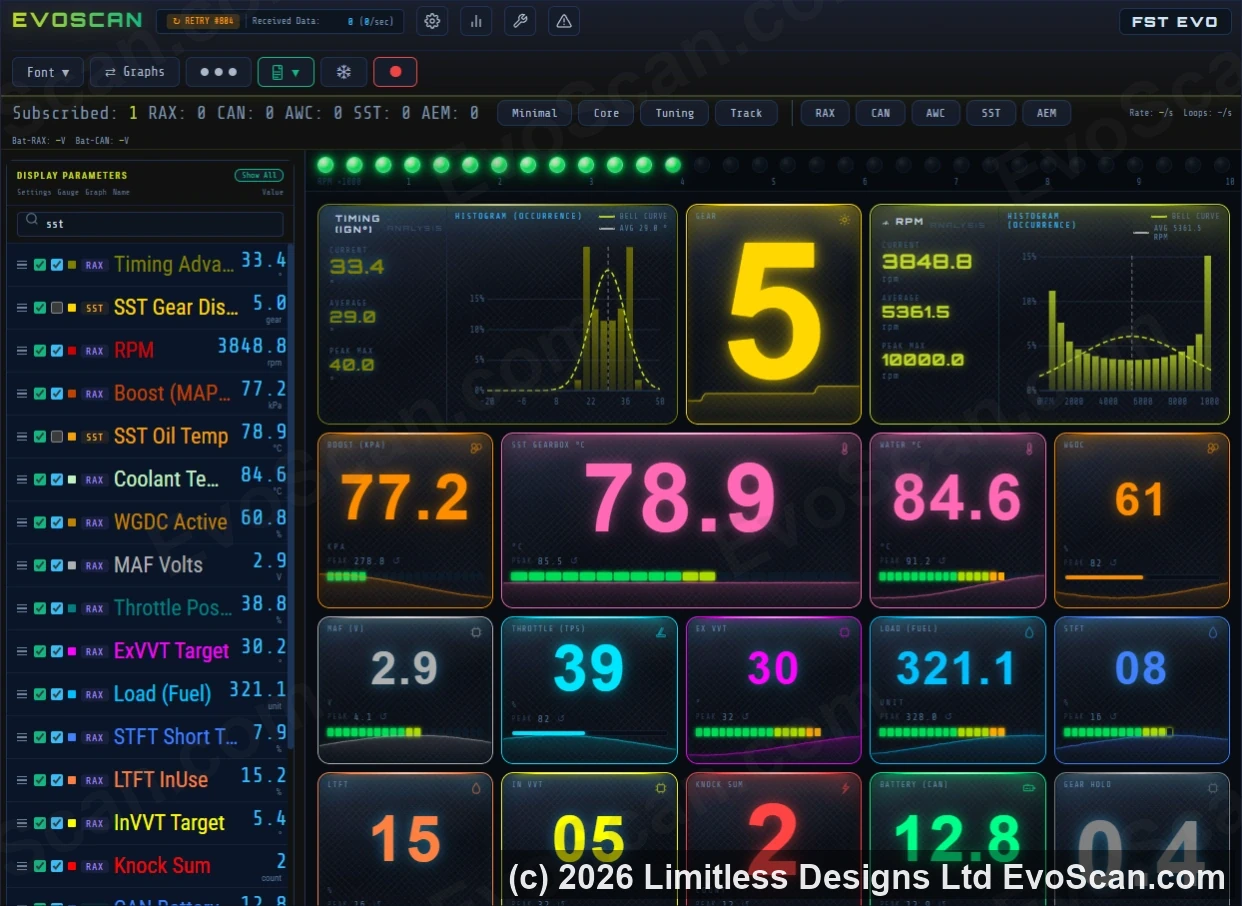The image size is (1242, 906).
Task: Collapse the RPM analysis card arrow
Action: coord(886,221)
